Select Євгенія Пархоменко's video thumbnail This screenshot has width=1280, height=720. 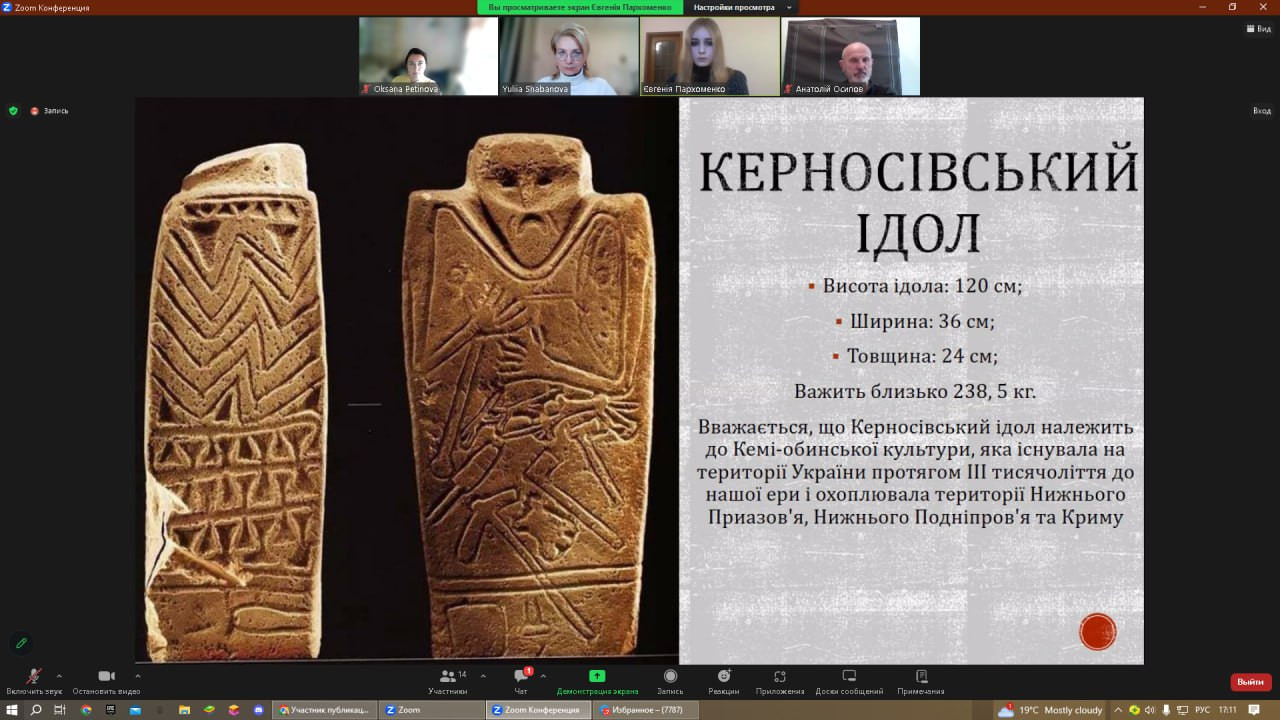click(x=710, y=56)
